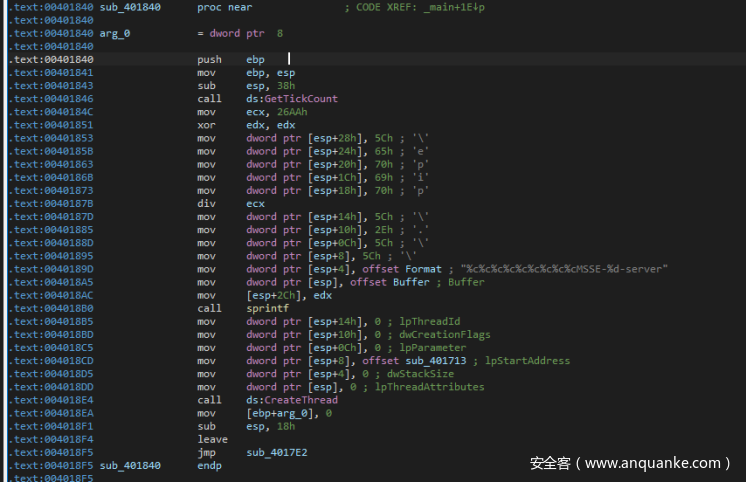Select the leave instruction
Image resolution: width=746 pixels, height=482 pixels.
pyautogui.click(x=211, y=439)
